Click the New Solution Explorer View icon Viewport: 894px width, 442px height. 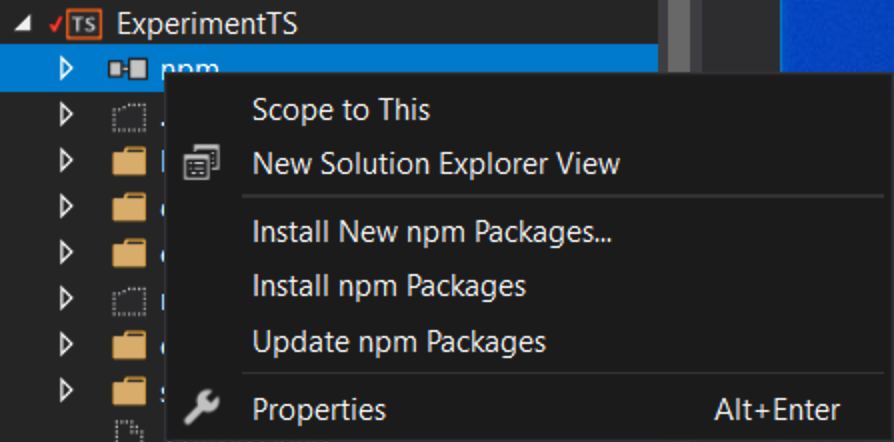pos(201,163)
